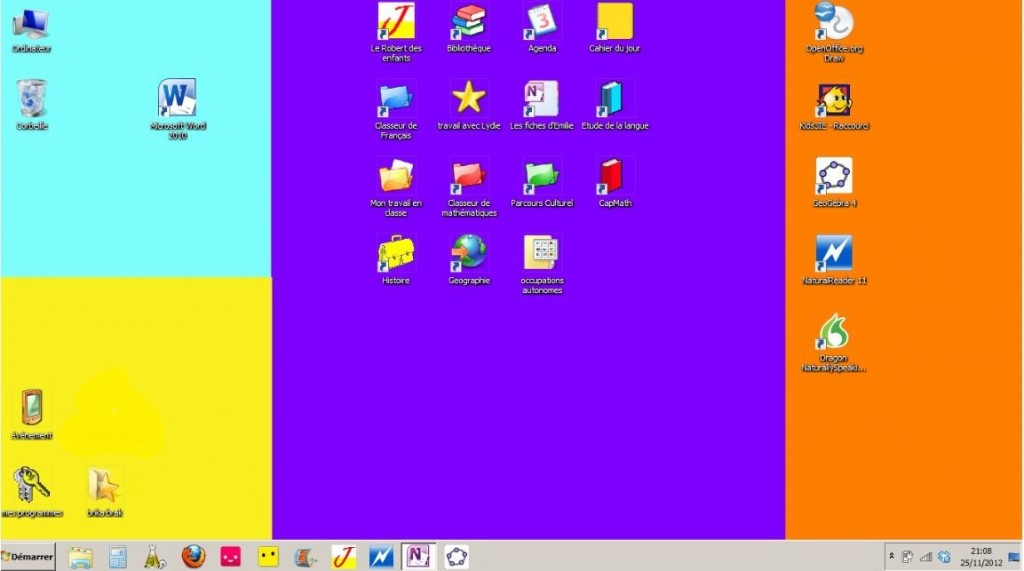Viewport: 1024px width, 571px height.
Task: Select the GeoGebra 4 desktop icon
Action: [x=834, y=177]
